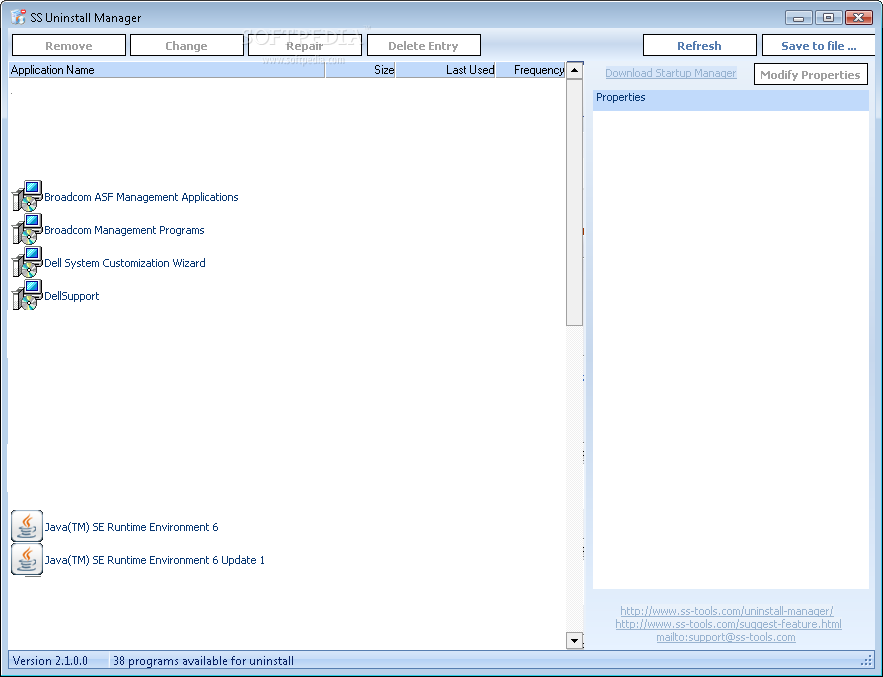Image resolution: width=883 pixels, height=677 pixels.
Task: Click the Broadcom Management Programs installer icon
Action: pos(27,229)
